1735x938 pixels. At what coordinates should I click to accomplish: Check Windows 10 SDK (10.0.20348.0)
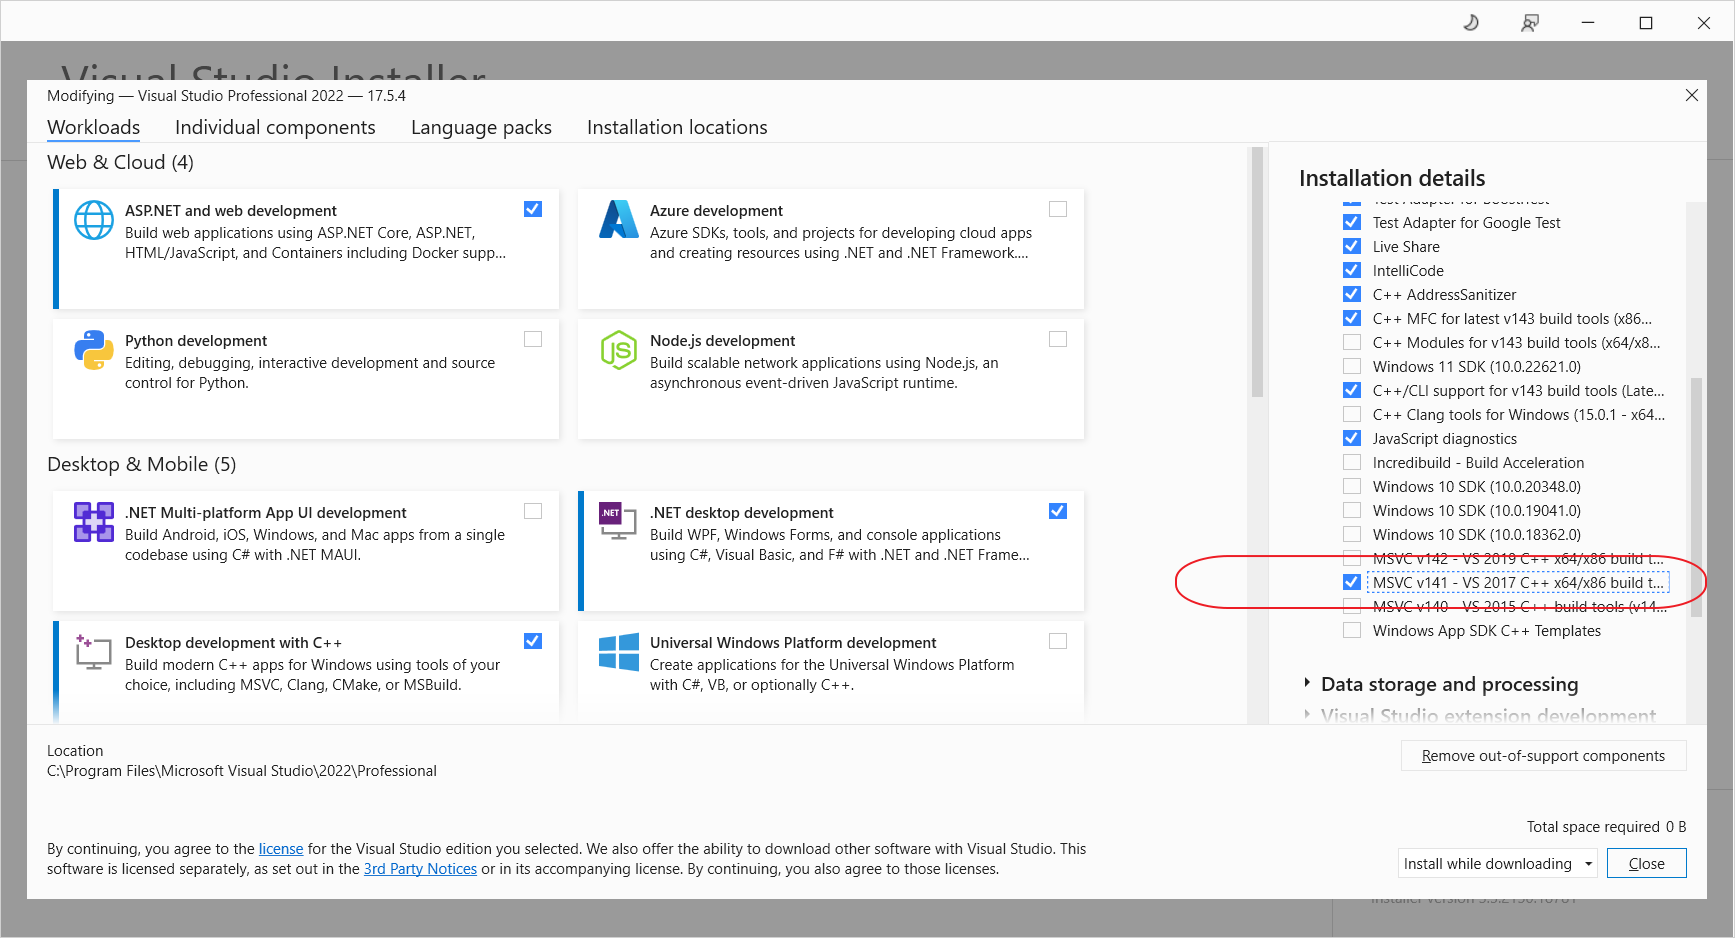coord(1352,486)
